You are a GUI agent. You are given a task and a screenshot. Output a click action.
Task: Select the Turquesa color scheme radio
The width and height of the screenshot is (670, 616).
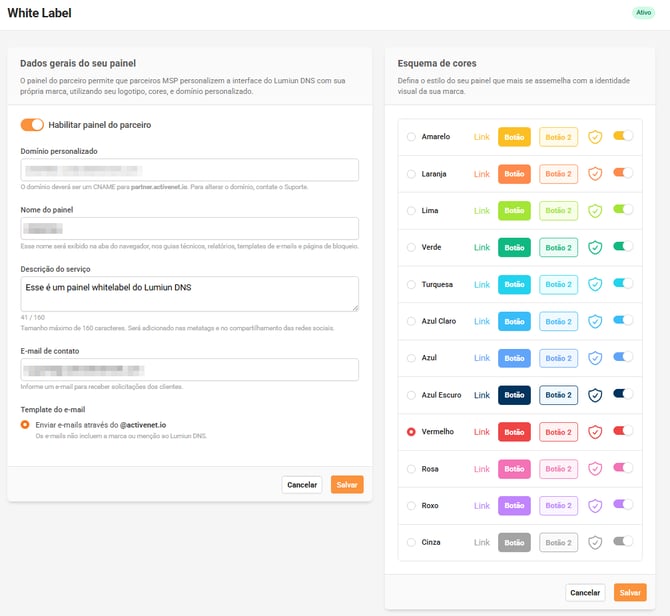pos(411,284)
